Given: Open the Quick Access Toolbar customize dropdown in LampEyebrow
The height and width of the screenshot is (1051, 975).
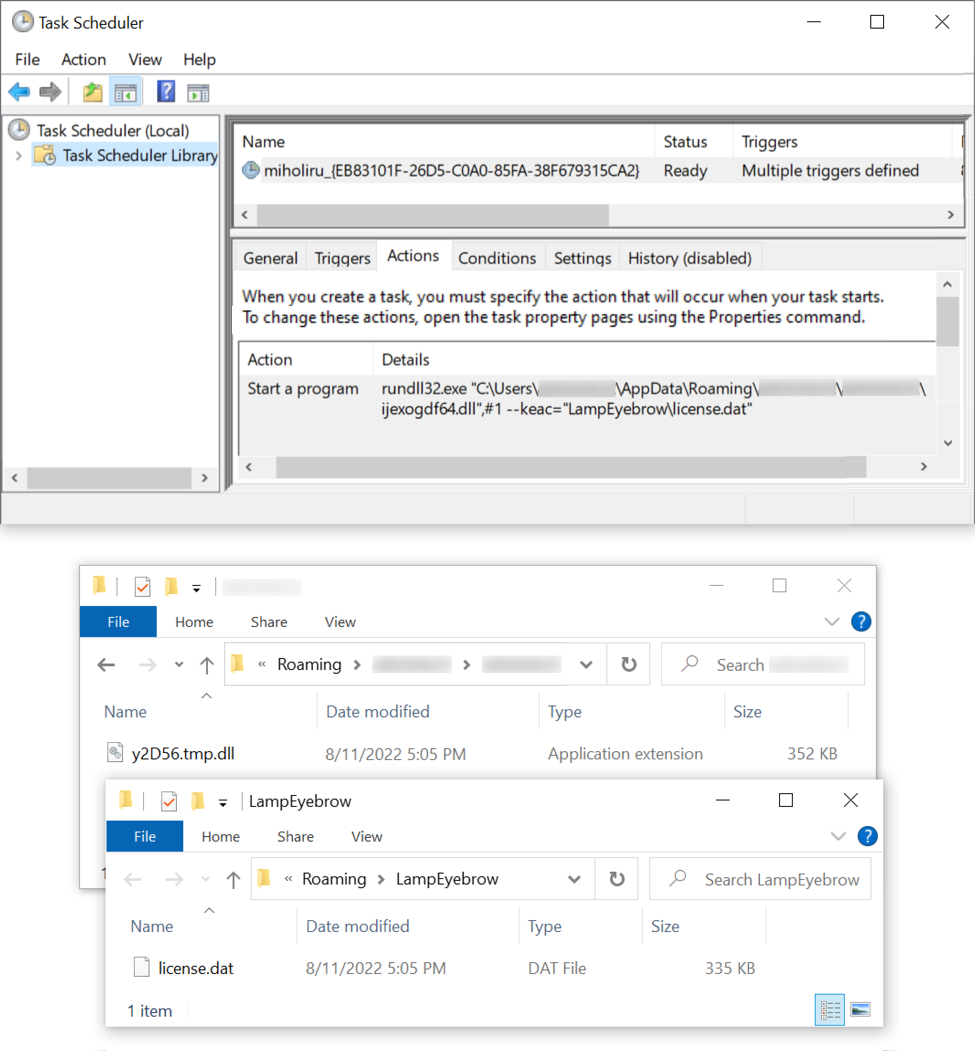Looking at the screenshot, I should [x=223, y=802].
